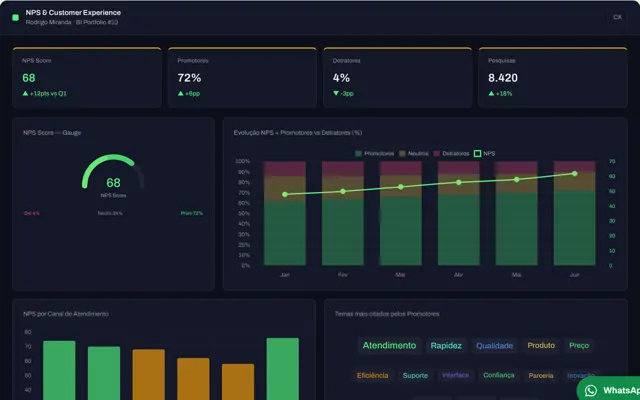640x400 pixels.
Task: Click the NPS line point for Abr
Action: [459, 182]
